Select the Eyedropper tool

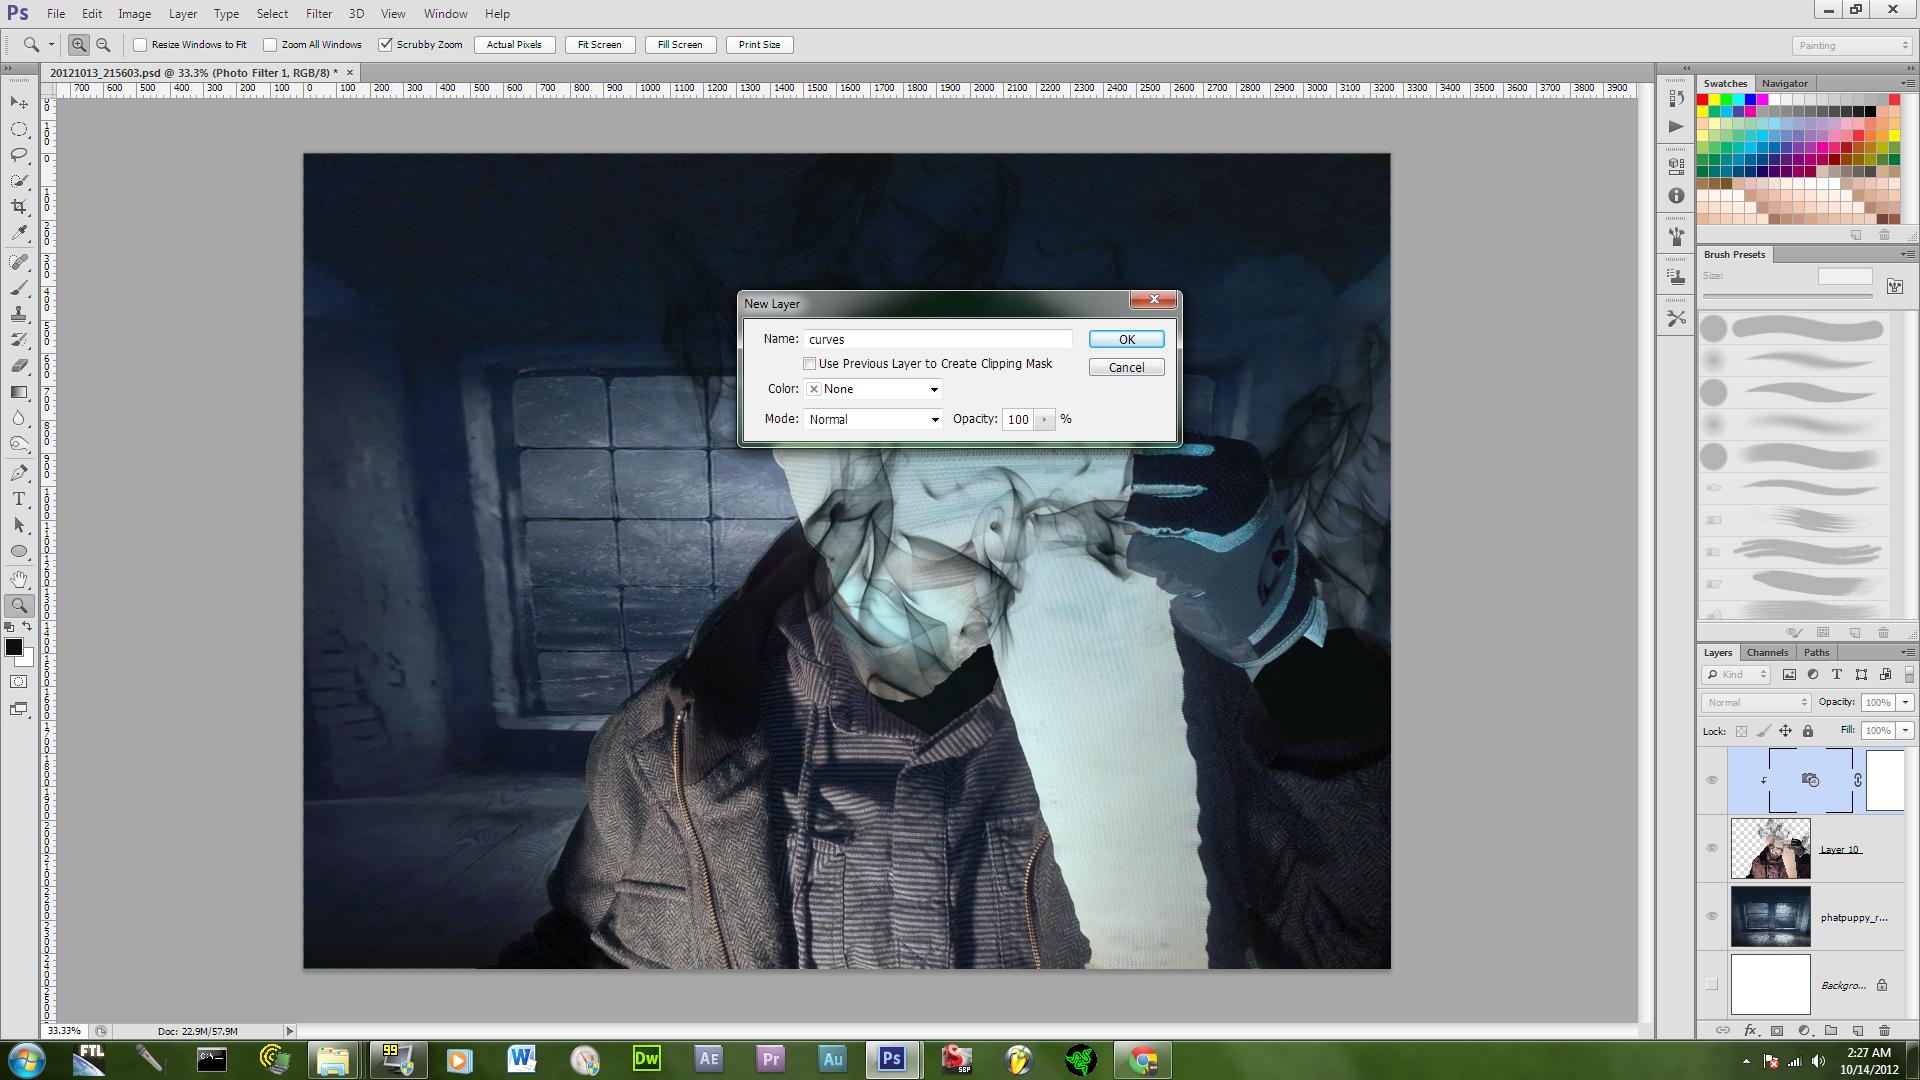[x=19, y=233]
